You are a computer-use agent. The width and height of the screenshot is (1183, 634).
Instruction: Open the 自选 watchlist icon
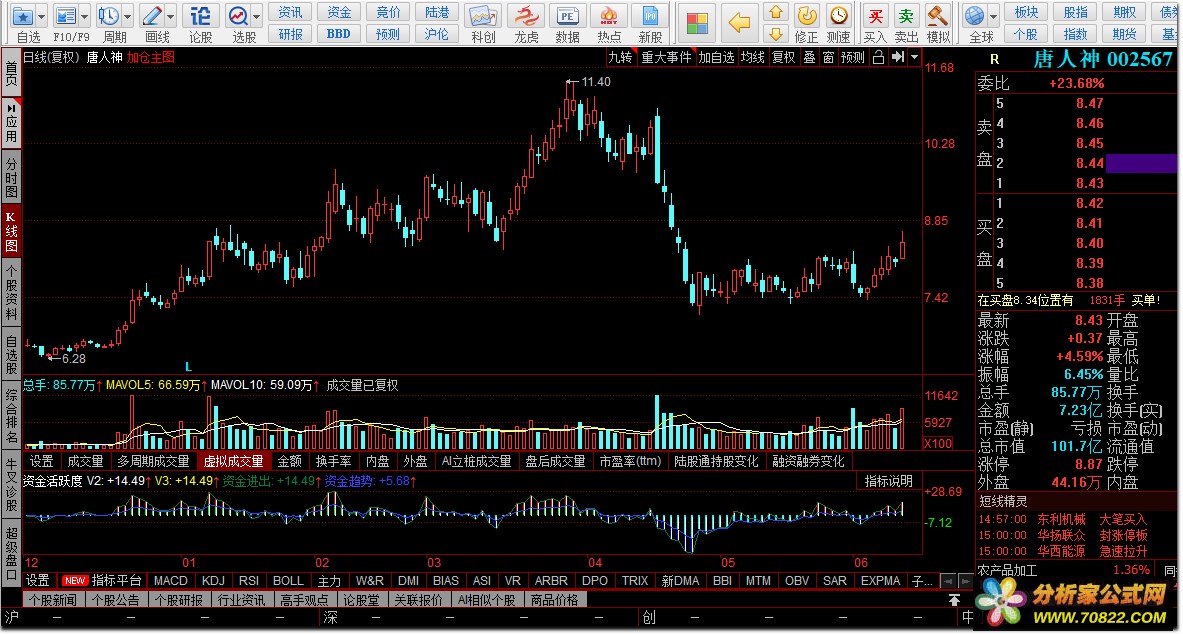[x=23, y=15]
